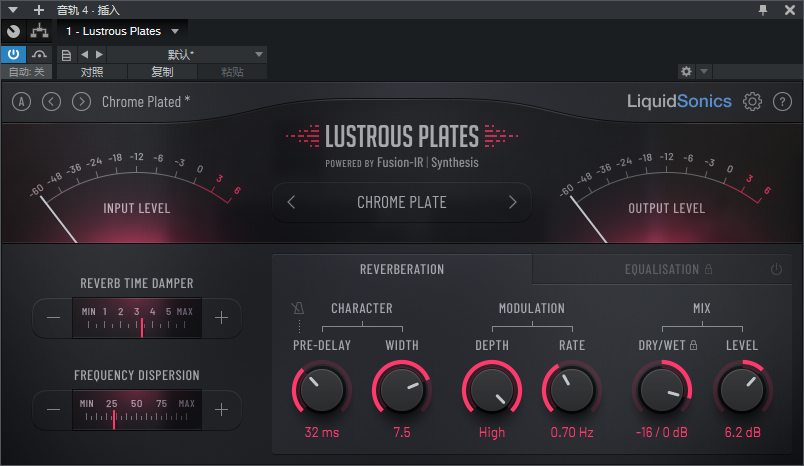The height and width of the screenshot is (466, 804).
Task: Toggle the Dry/Wet lock icon
Action: pos(693,345)
